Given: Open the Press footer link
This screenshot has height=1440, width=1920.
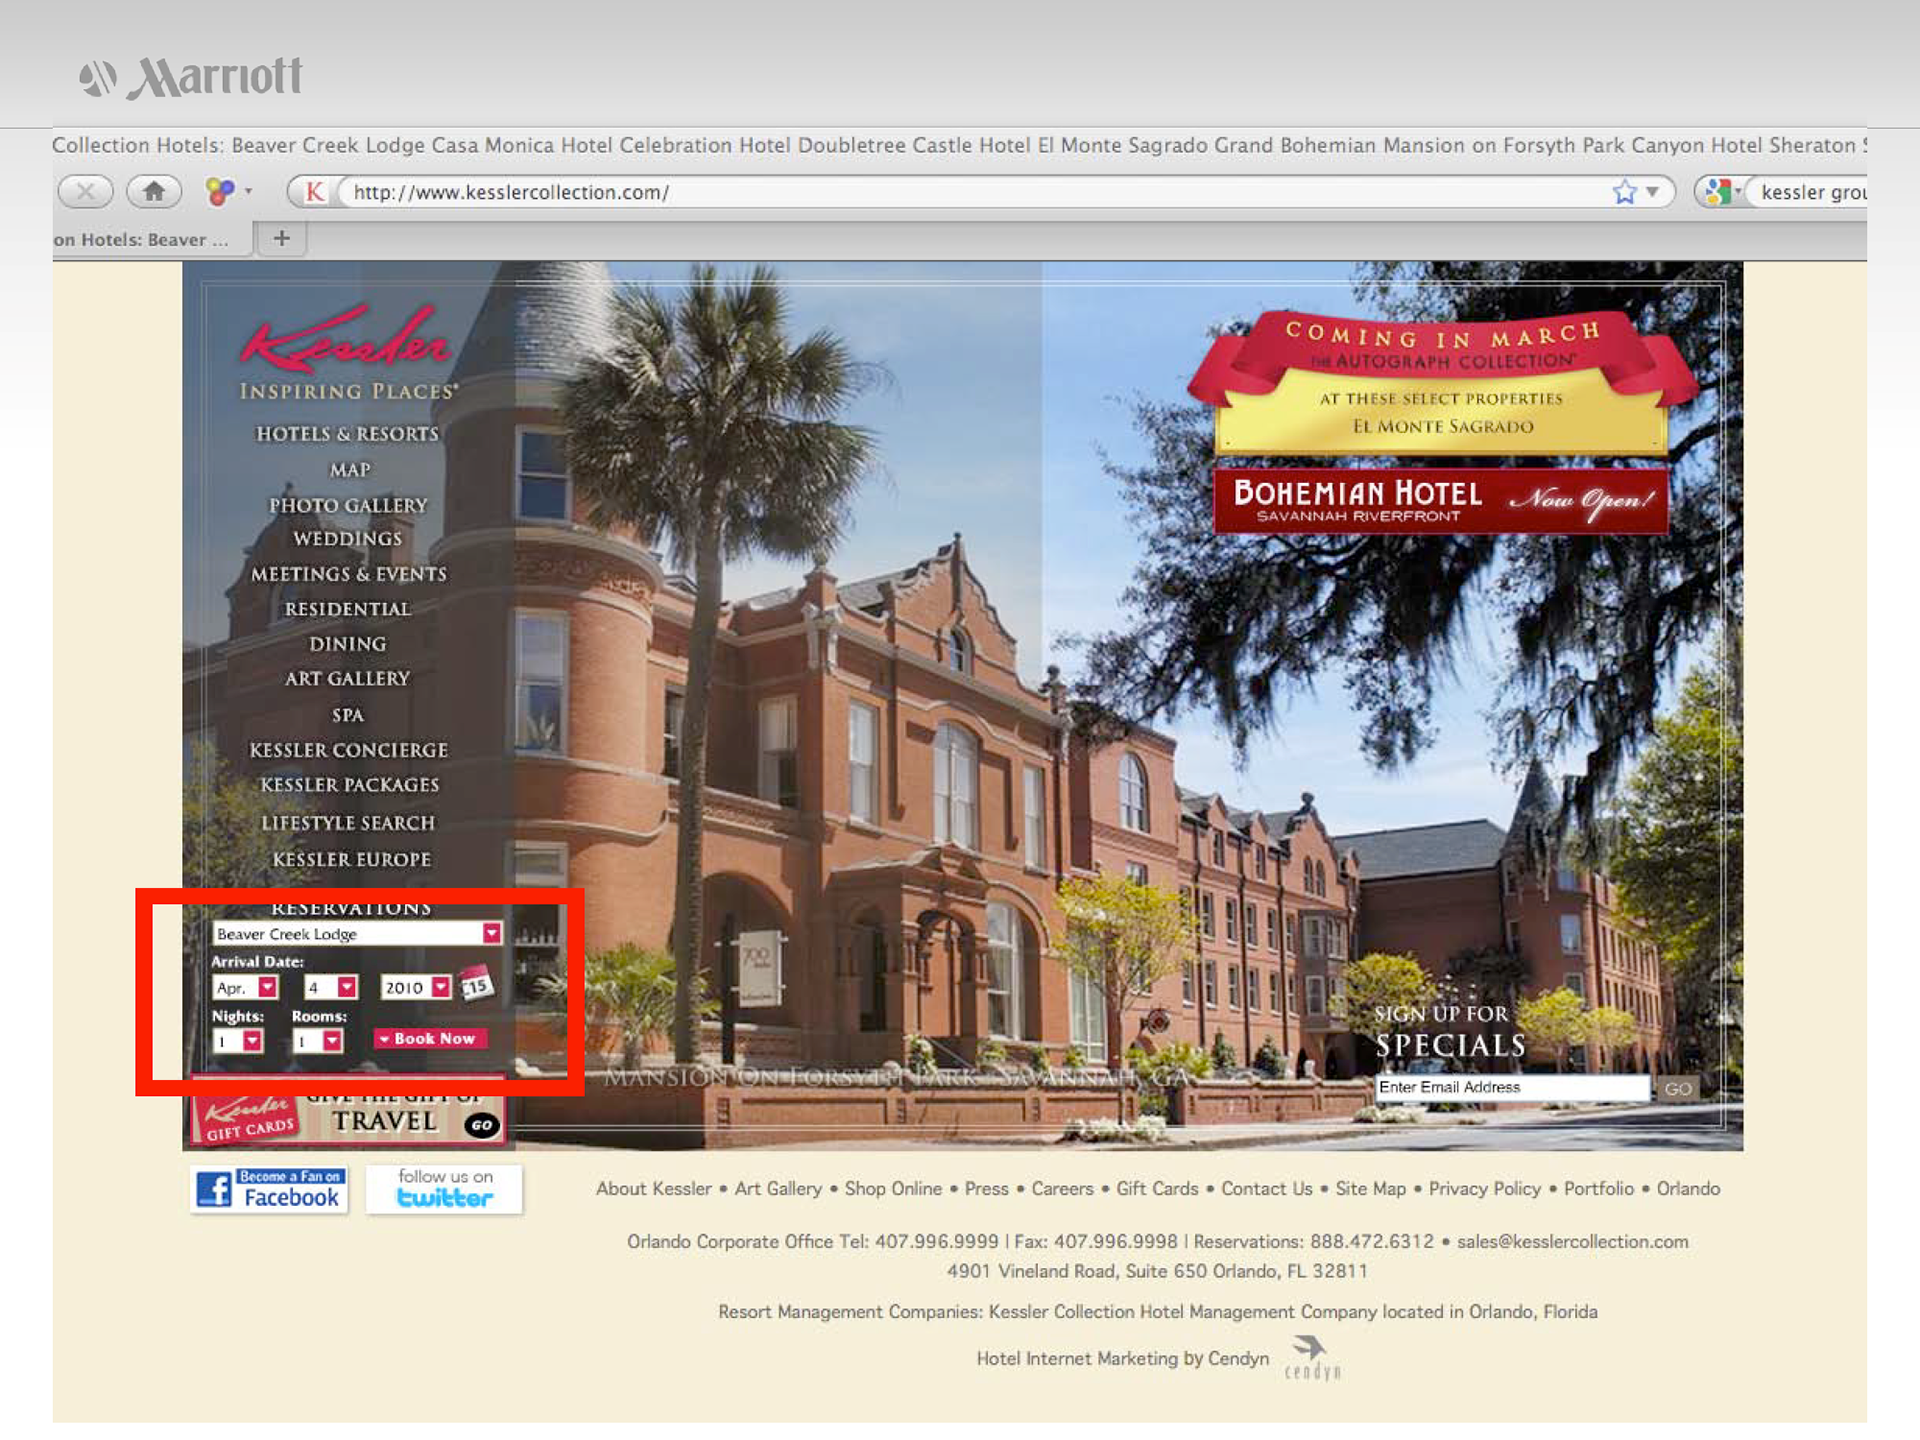Looking at the screenshot, I should tap(986, 1188).
